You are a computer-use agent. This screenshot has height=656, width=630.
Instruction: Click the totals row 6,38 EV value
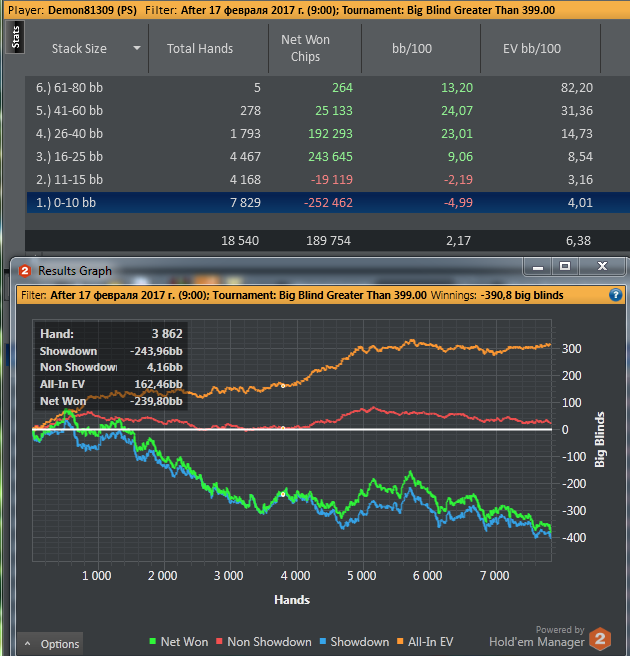click(x=578, y=241)
